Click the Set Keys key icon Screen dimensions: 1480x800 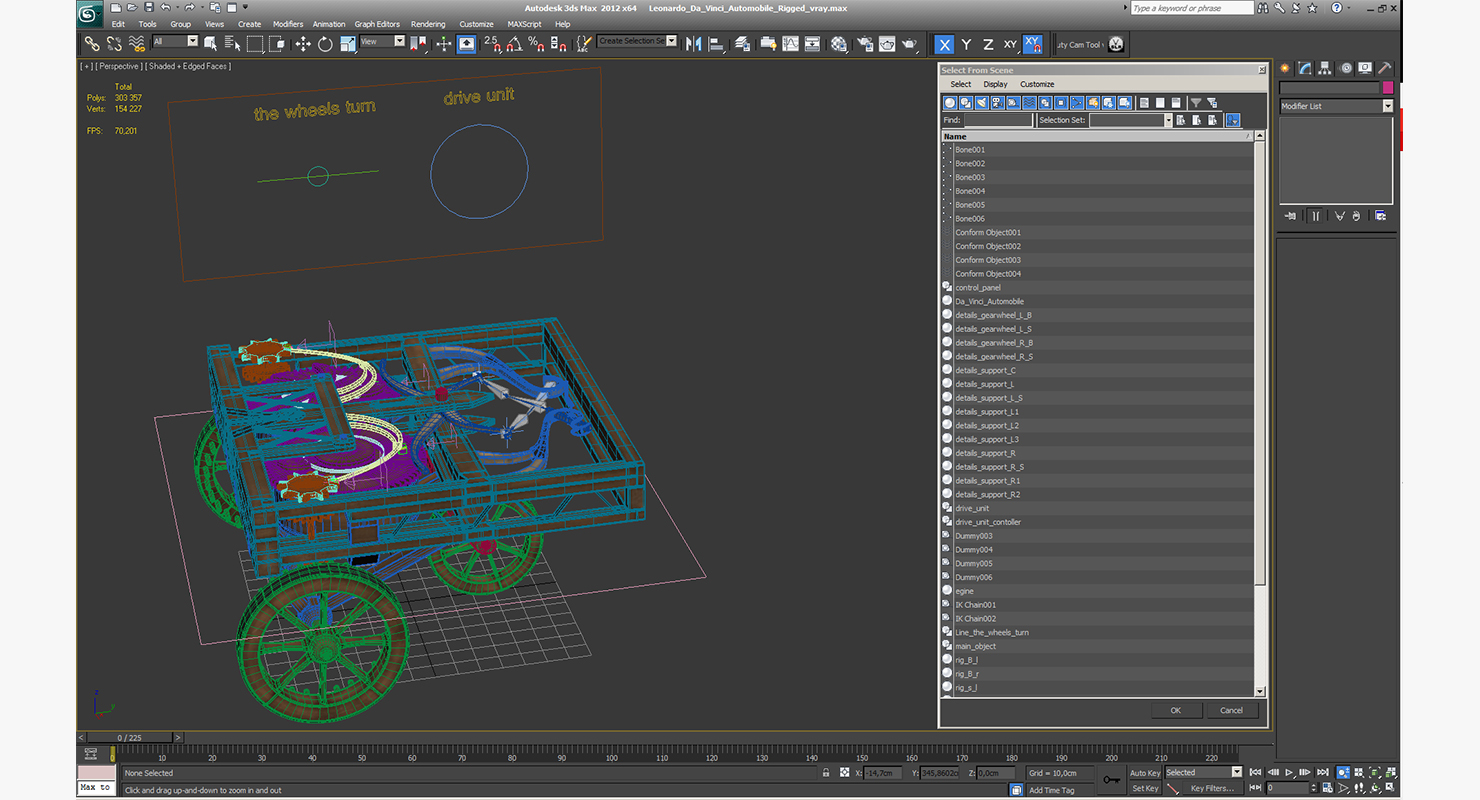point(1111,780)
